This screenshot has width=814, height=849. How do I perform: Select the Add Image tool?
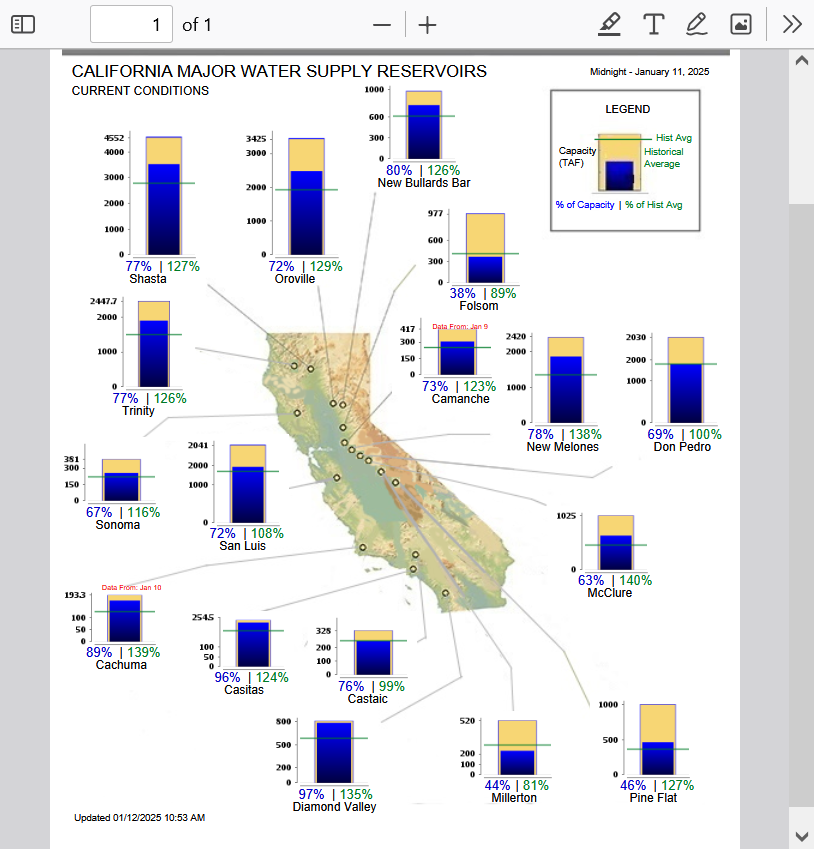click(x=741, y=24)
